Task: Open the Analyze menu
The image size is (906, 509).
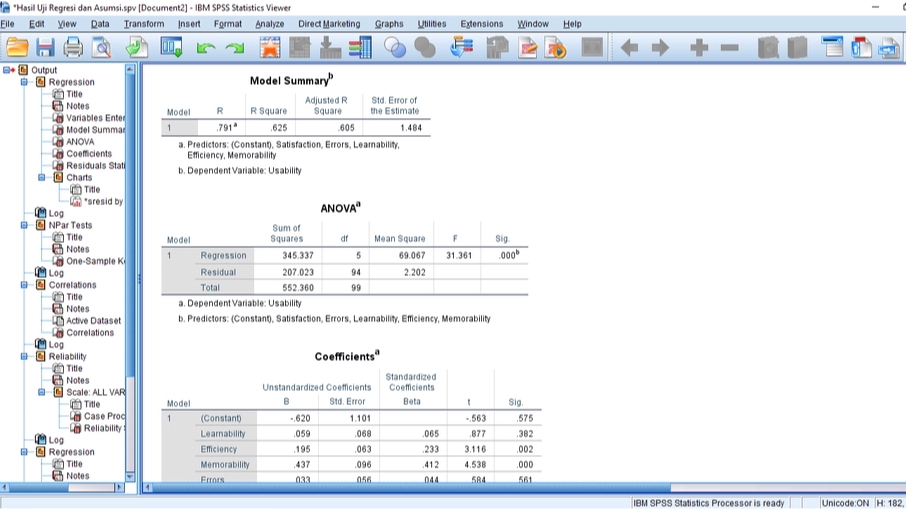Action: coord(270,24)
